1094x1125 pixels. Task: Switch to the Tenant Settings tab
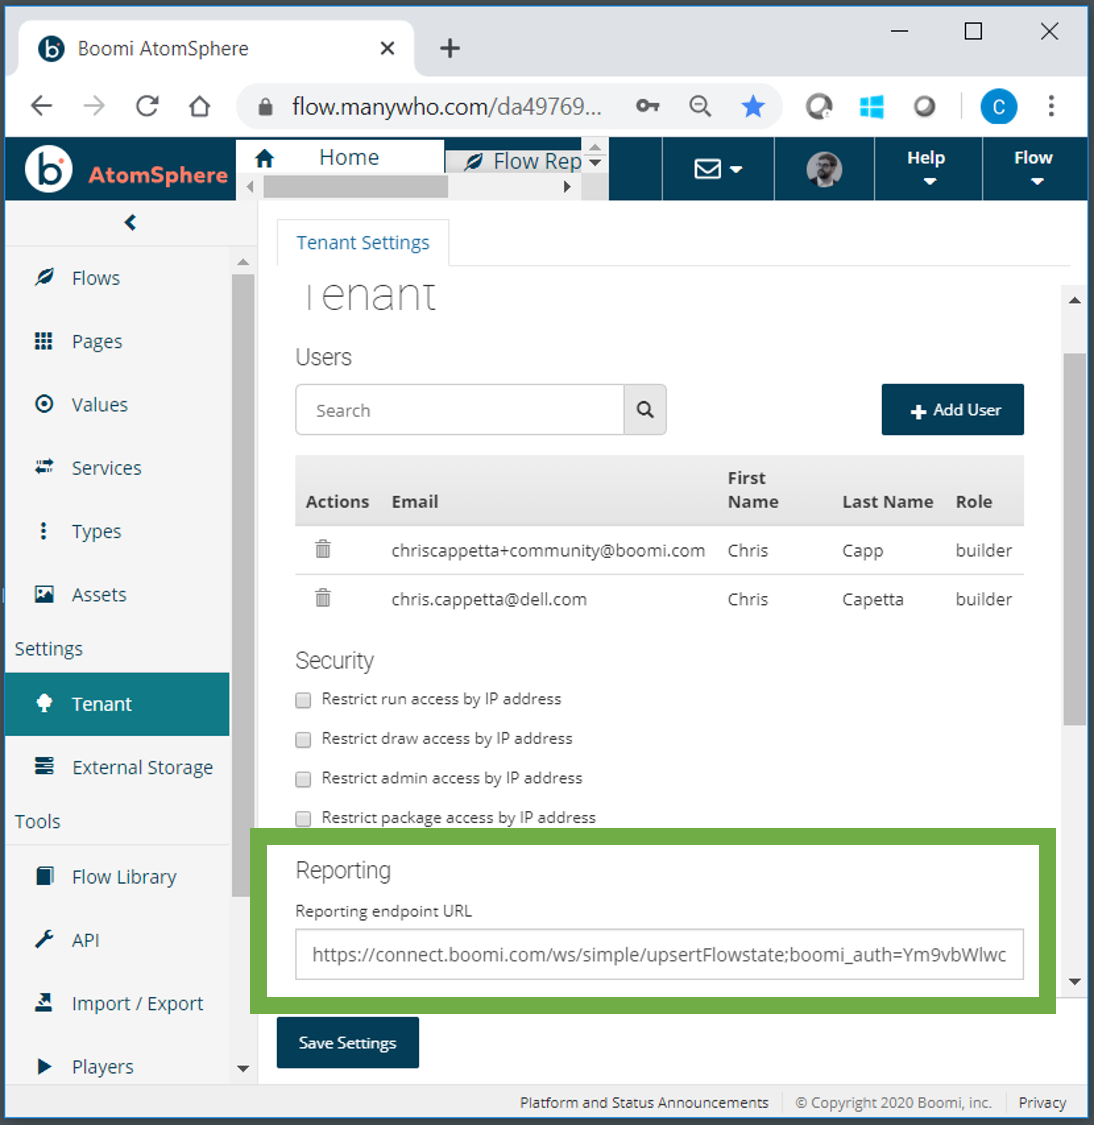click(x=362, y=242)
